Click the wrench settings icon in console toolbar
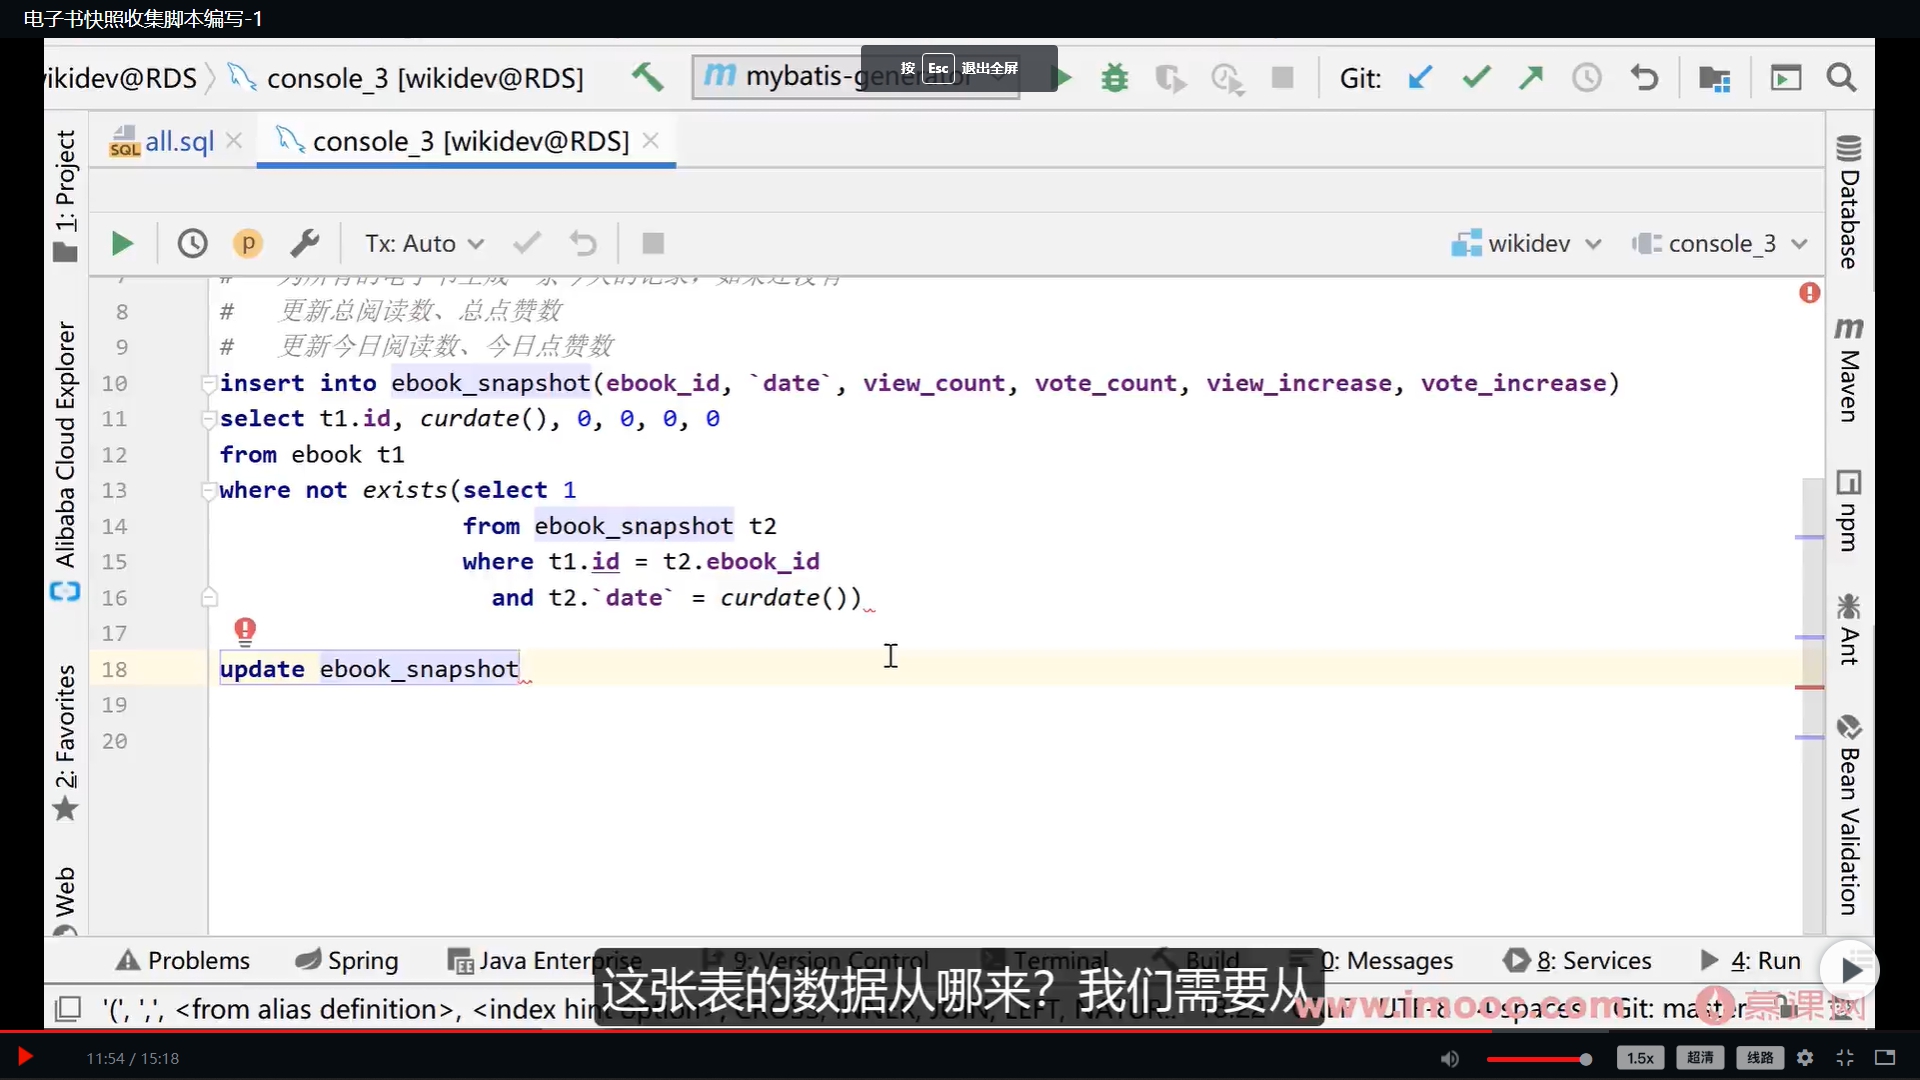 click(x=304, y=244)
